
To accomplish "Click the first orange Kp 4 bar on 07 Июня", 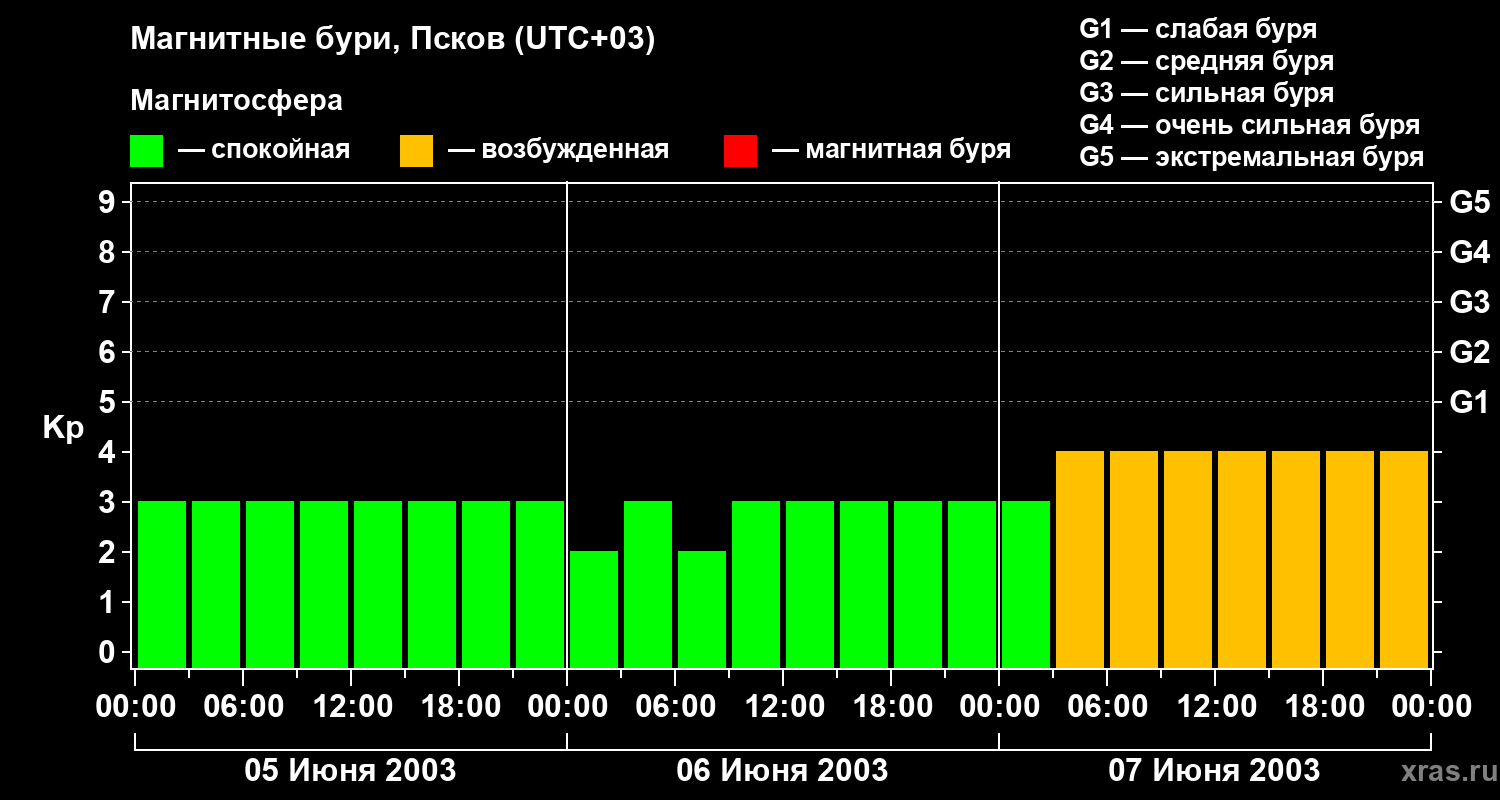I will [1080, 559].
